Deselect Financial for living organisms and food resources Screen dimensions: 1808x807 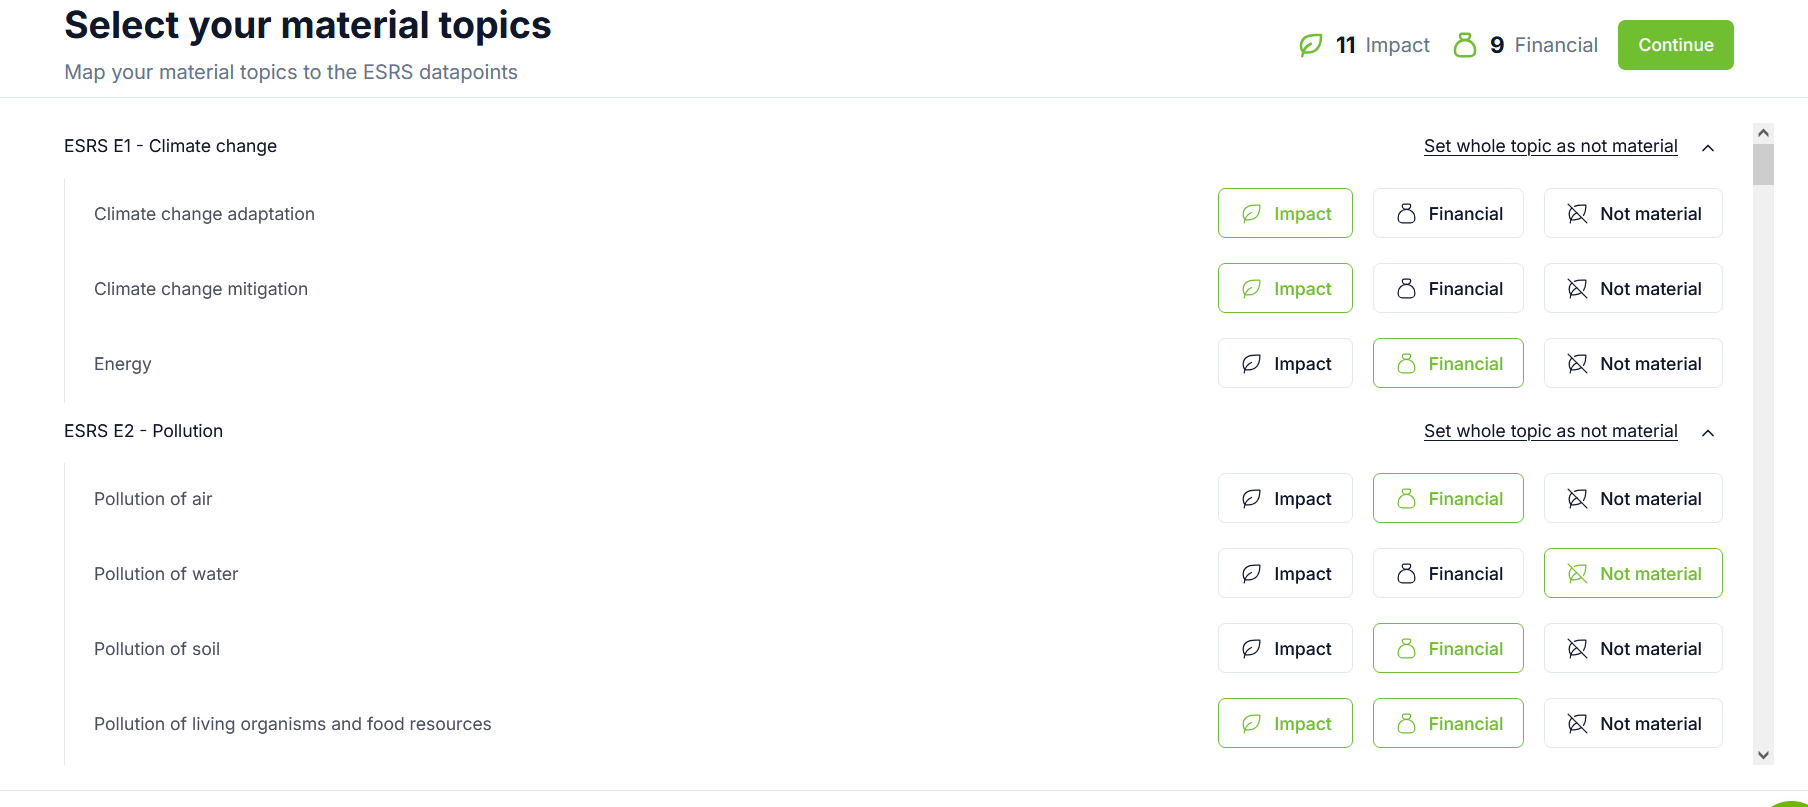pyautogui.click(x=1448, y=724)
